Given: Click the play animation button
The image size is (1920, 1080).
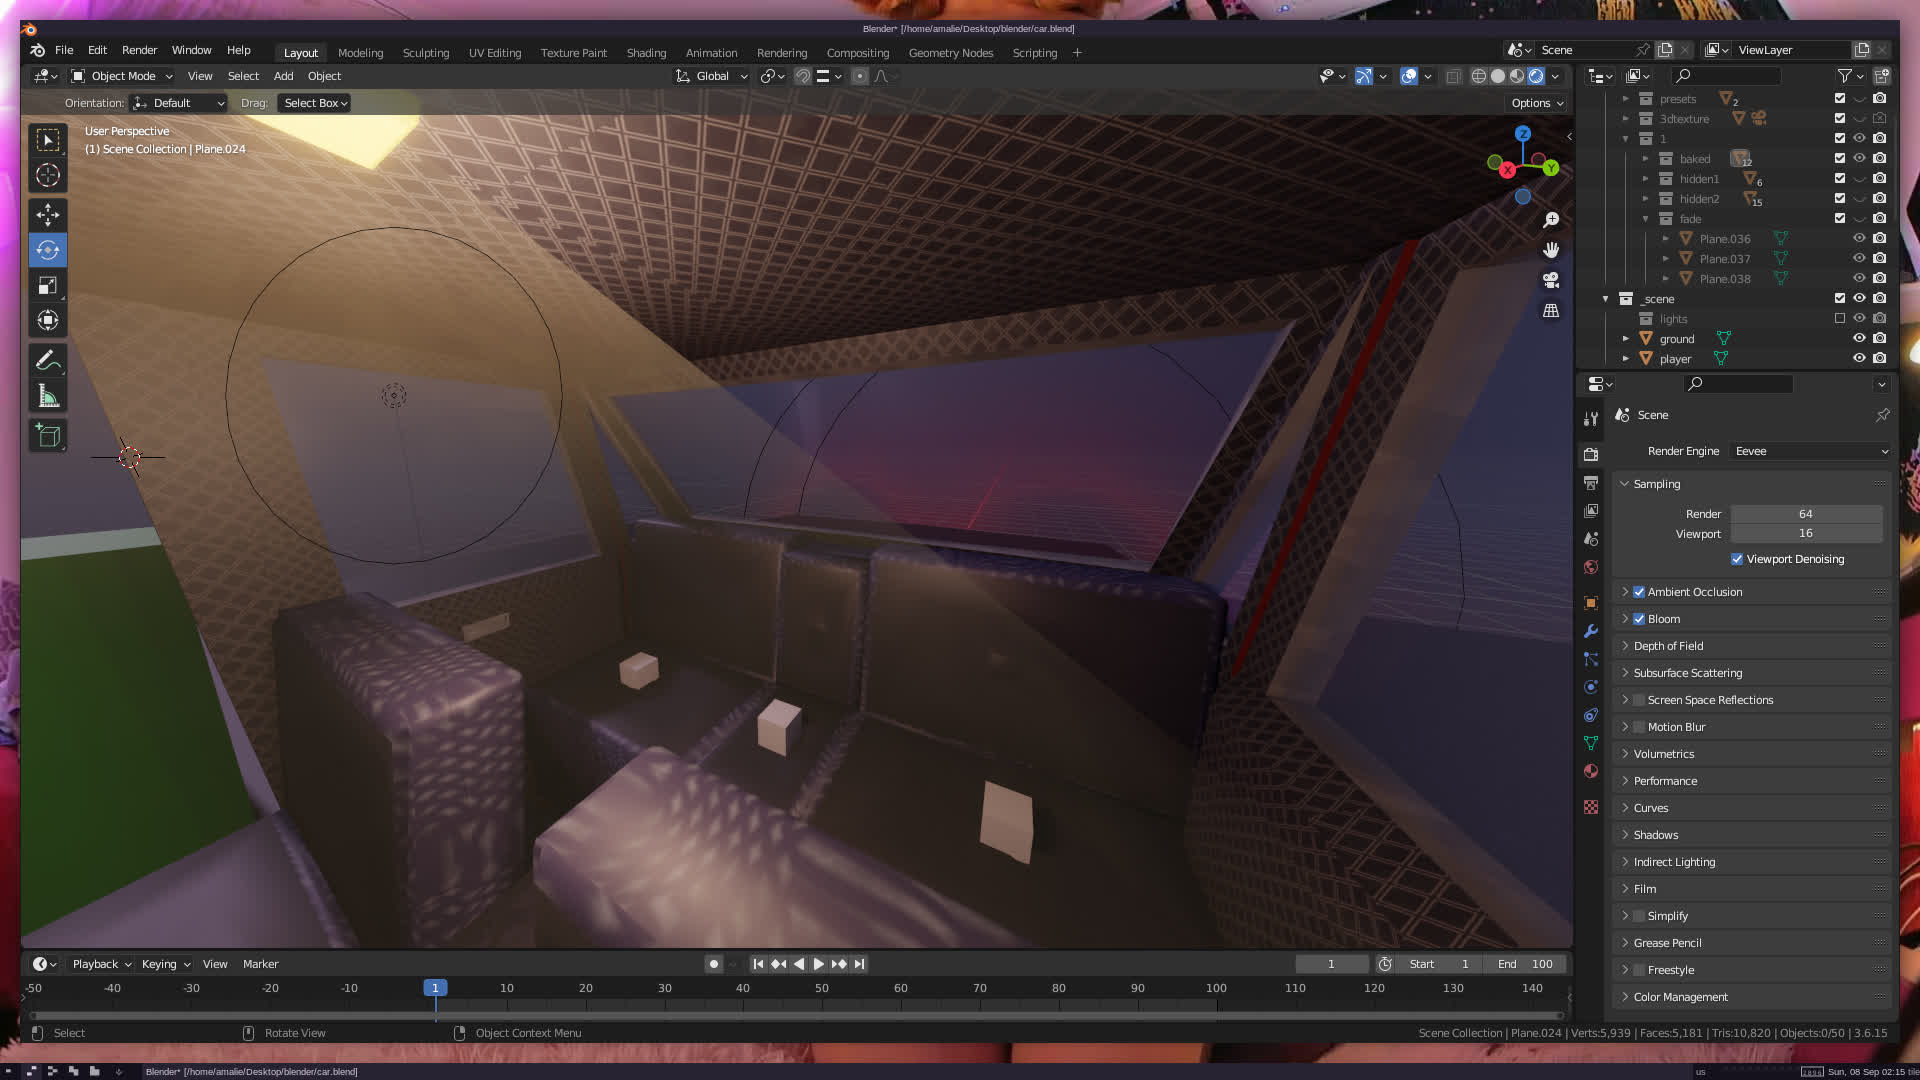Looking at the screenshot, I should 819,964.
